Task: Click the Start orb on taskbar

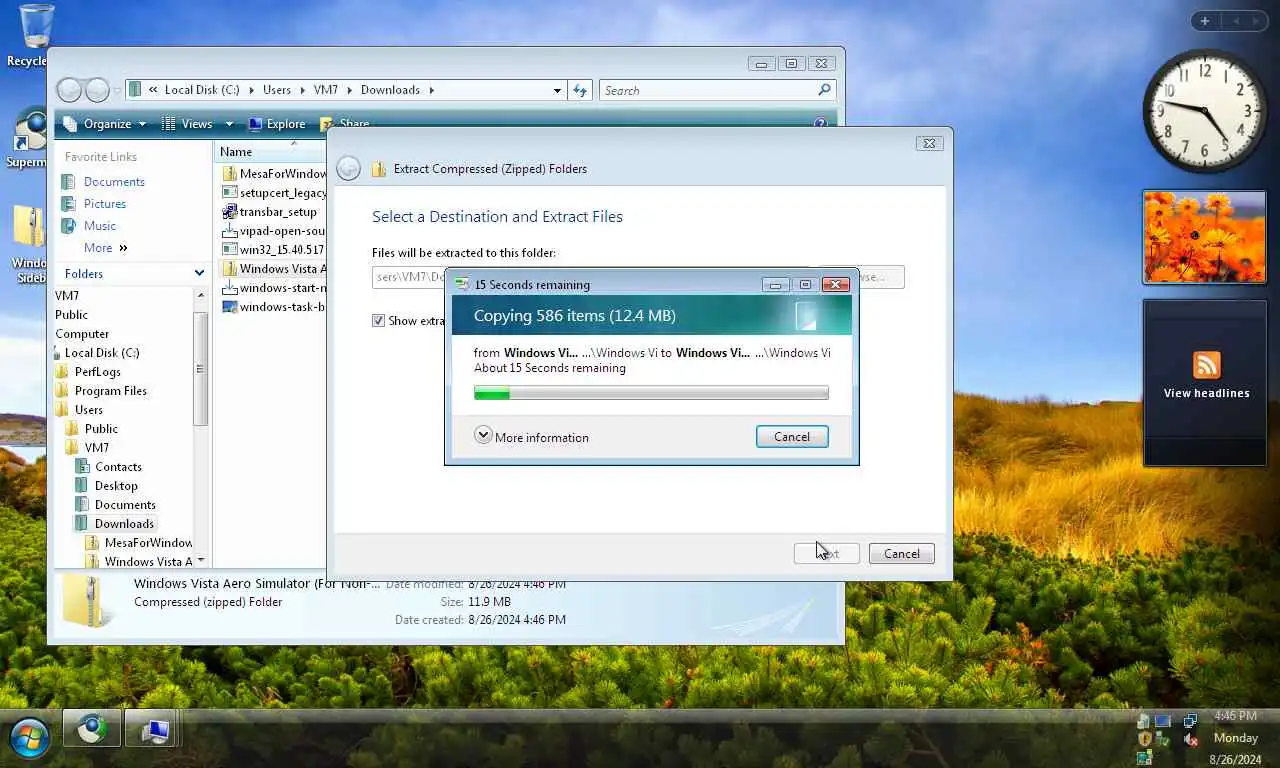Action: coord(29,738)
